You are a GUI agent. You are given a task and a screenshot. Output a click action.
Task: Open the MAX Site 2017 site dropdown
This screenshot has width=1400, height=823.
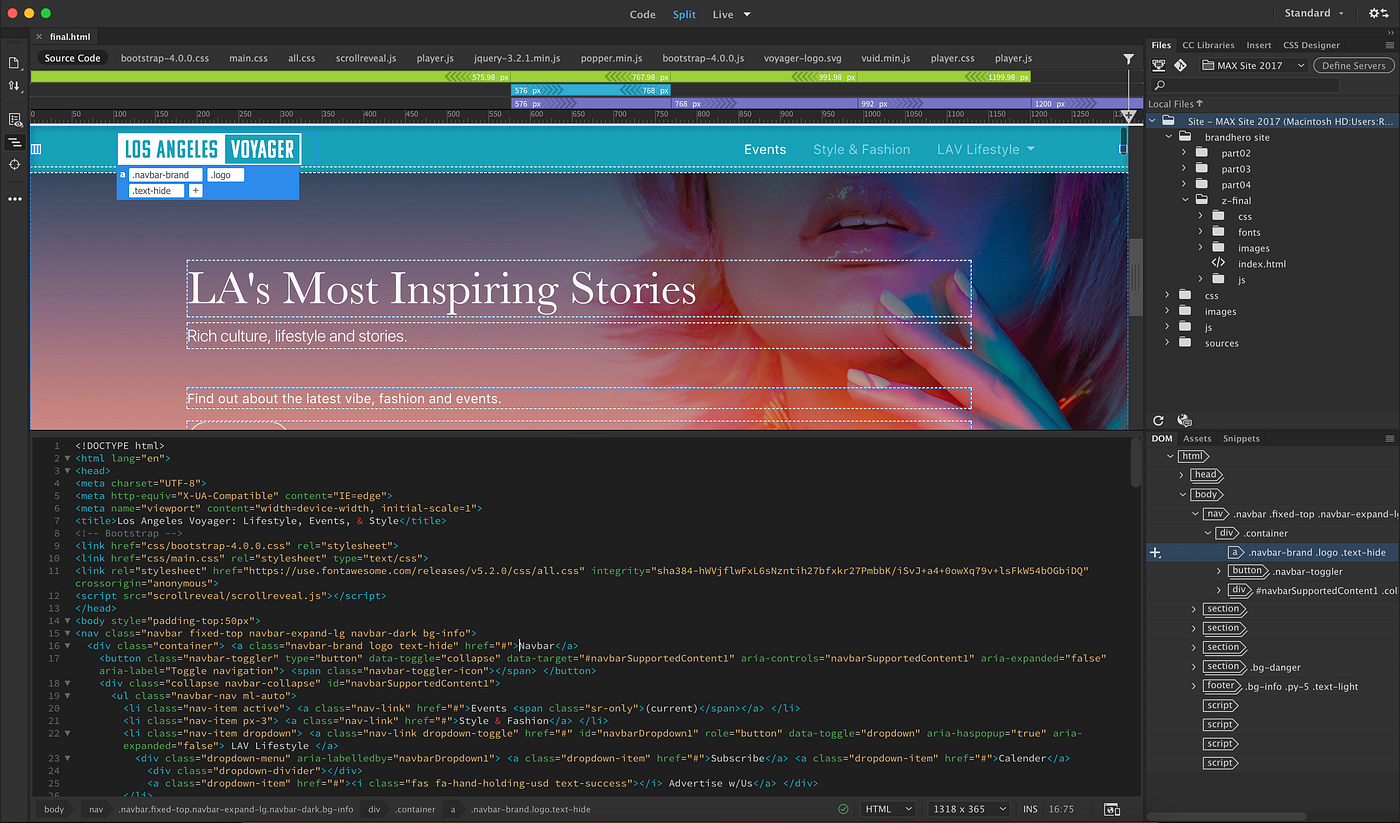1252,64
